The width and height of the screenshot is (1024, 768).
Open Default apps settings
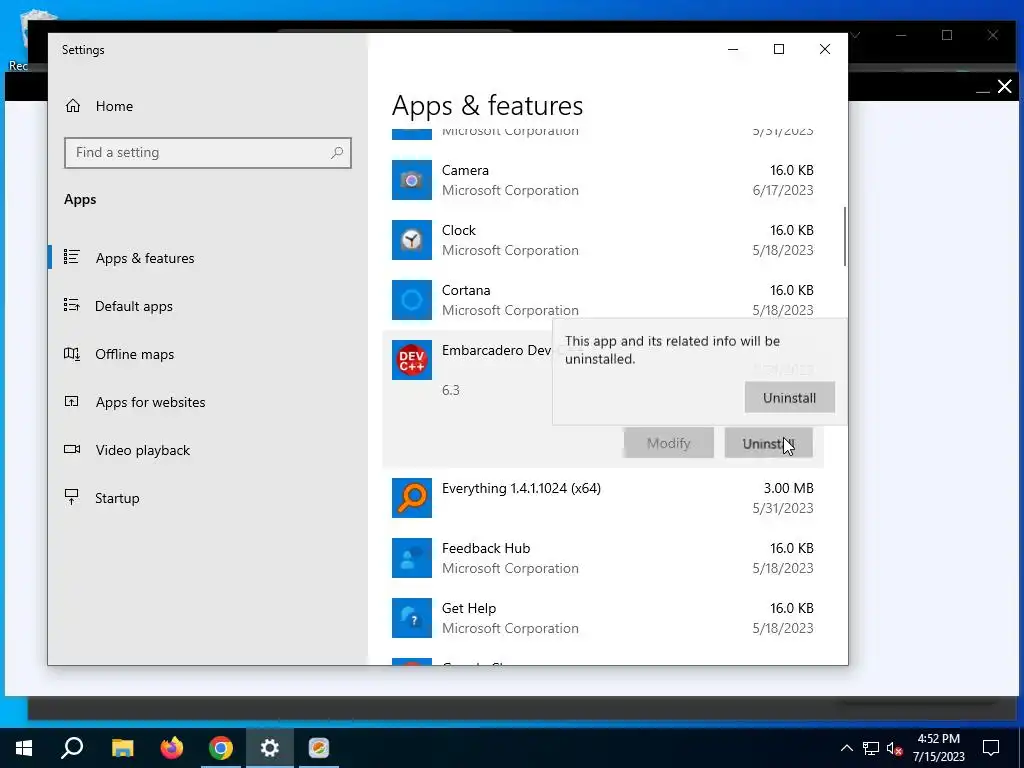coord(134,306)
